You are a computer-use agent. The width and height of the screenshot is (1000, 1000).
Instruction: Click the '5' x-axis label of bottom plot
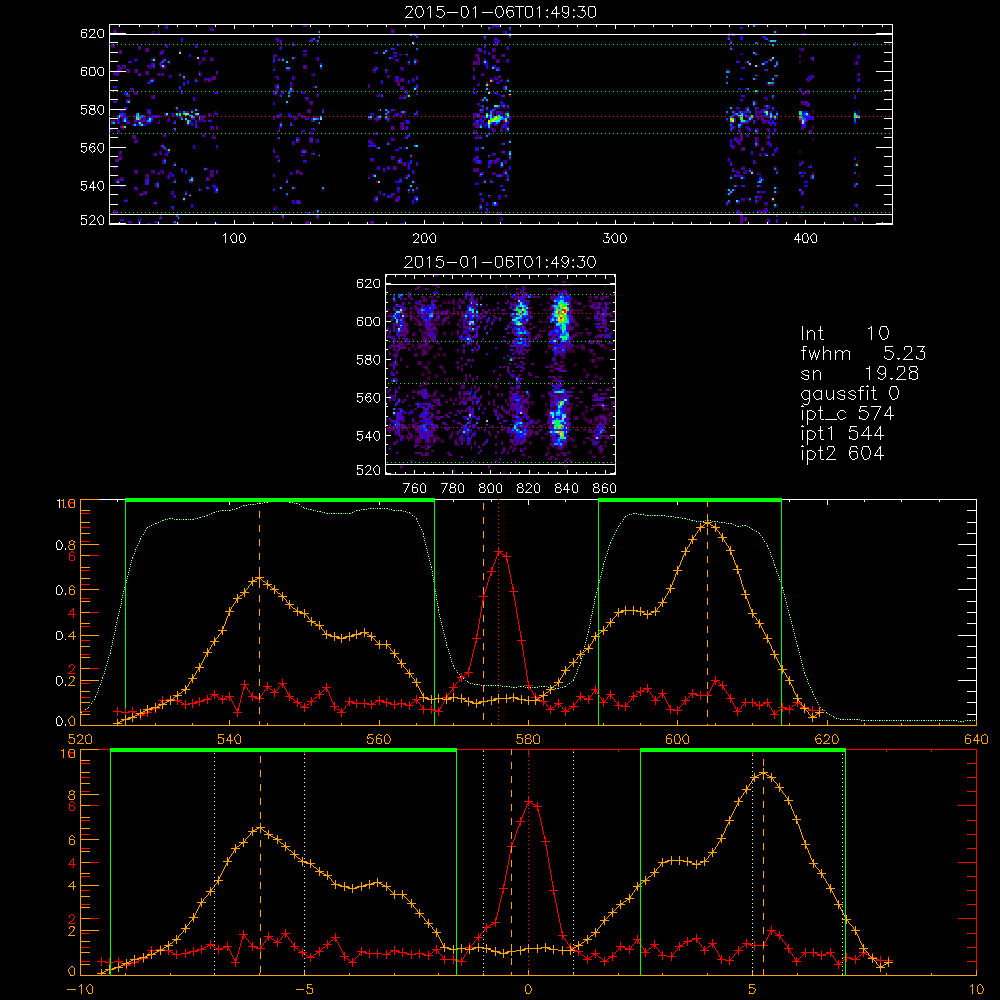tap(753, 989)
